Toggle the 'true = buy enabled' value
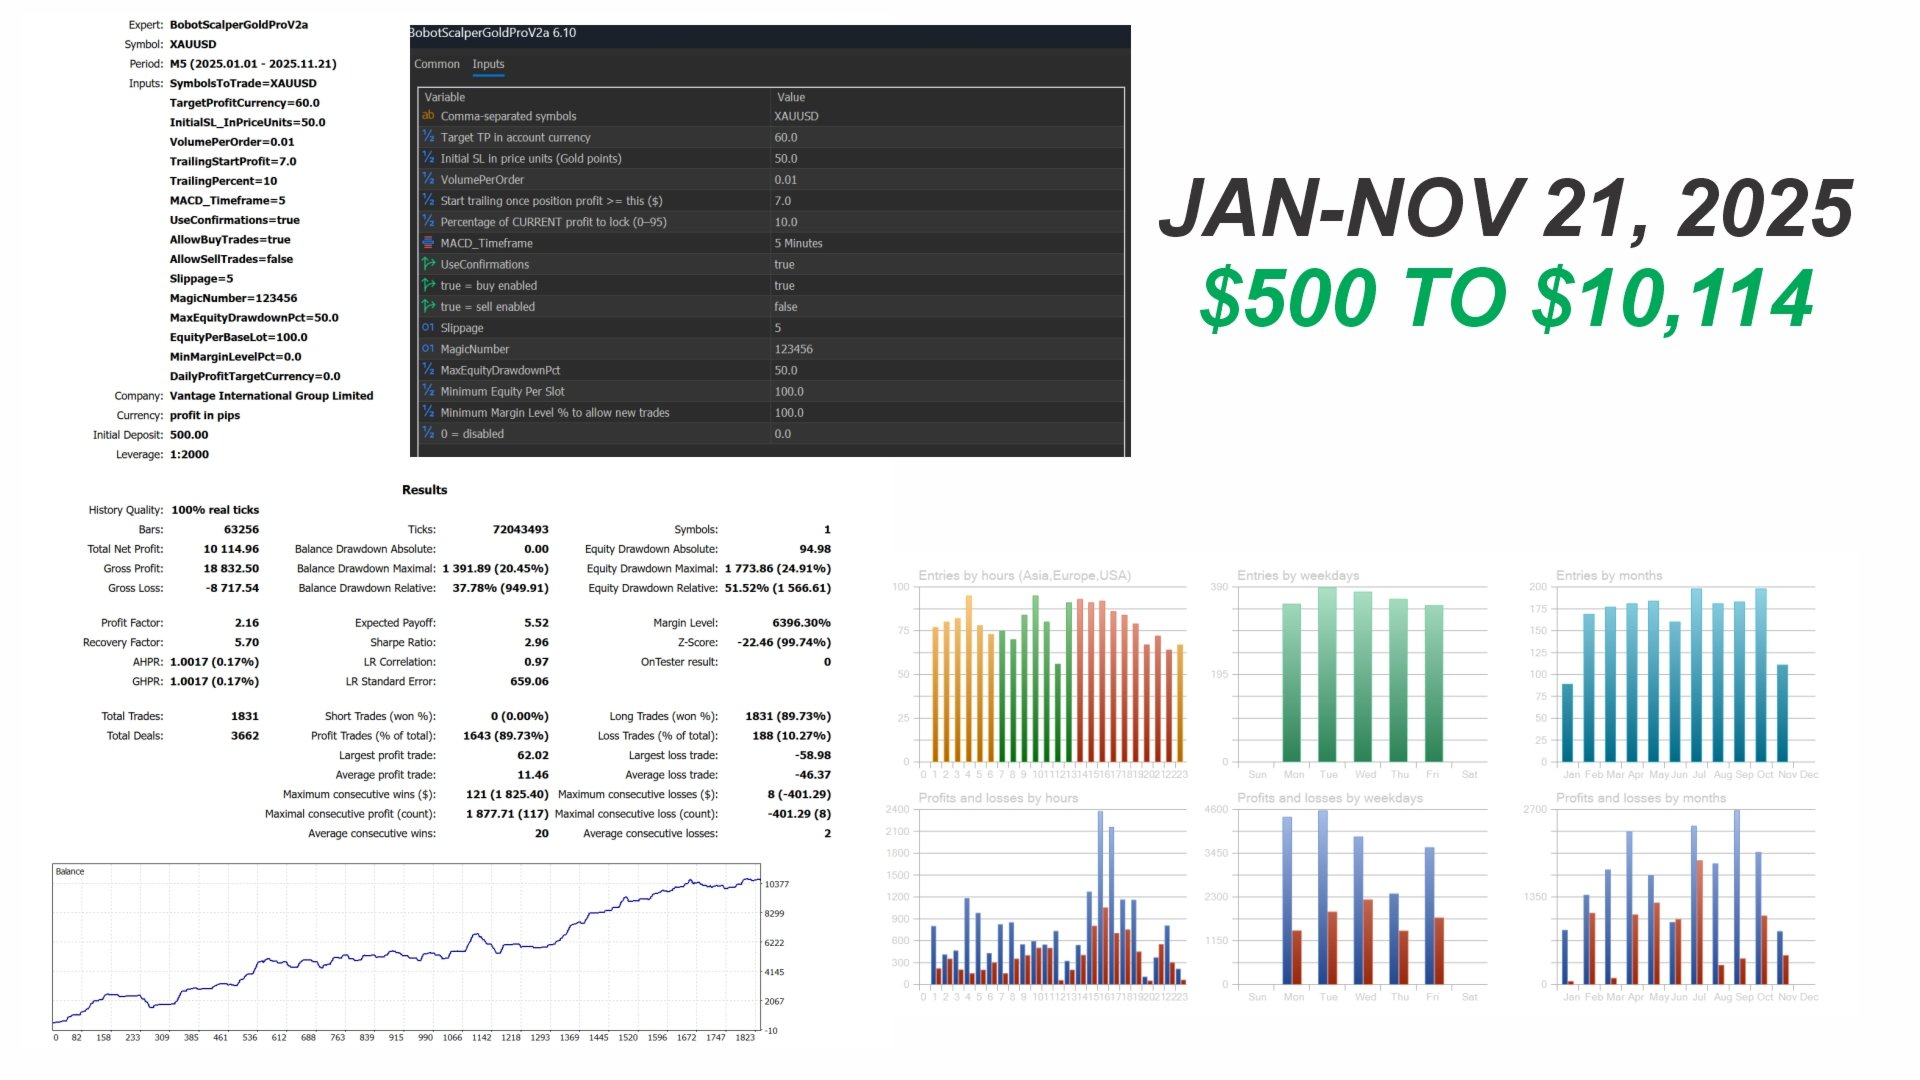 coord(784,286)
